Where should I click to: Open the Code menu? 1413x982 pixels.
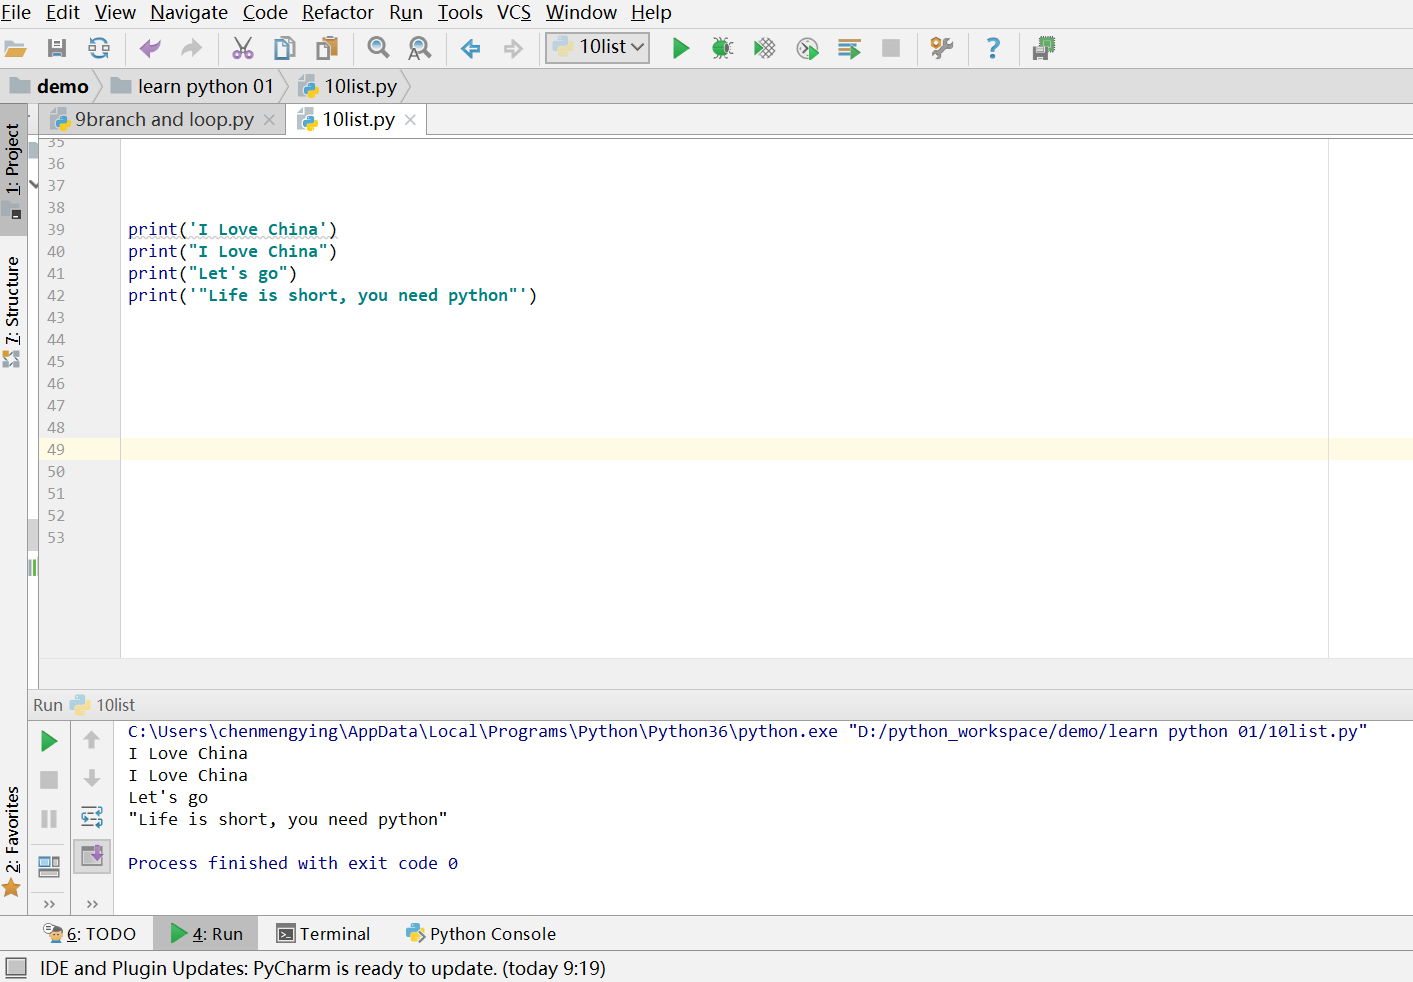pos(265,13)
